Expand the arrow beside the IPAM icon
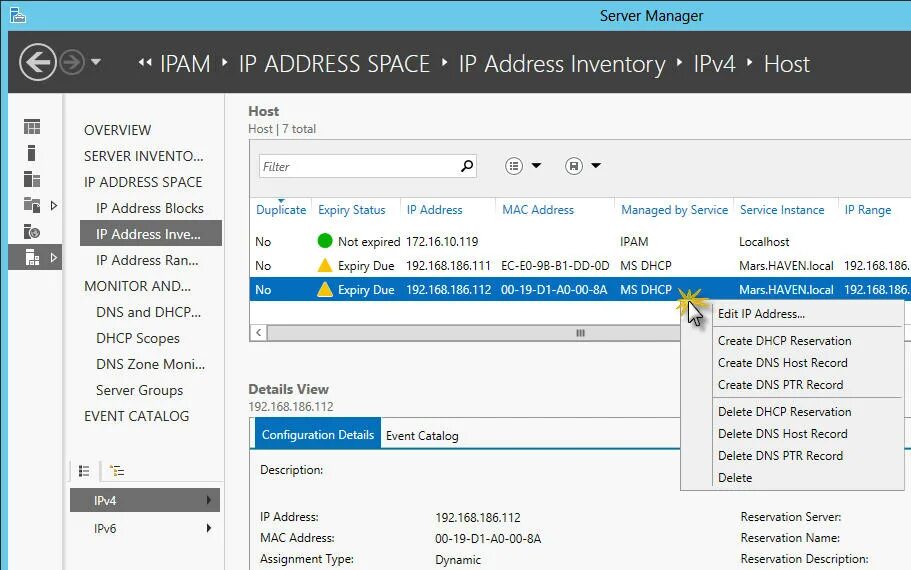The image size is (911, 570). pyautogui.click(x=53, y=257)
